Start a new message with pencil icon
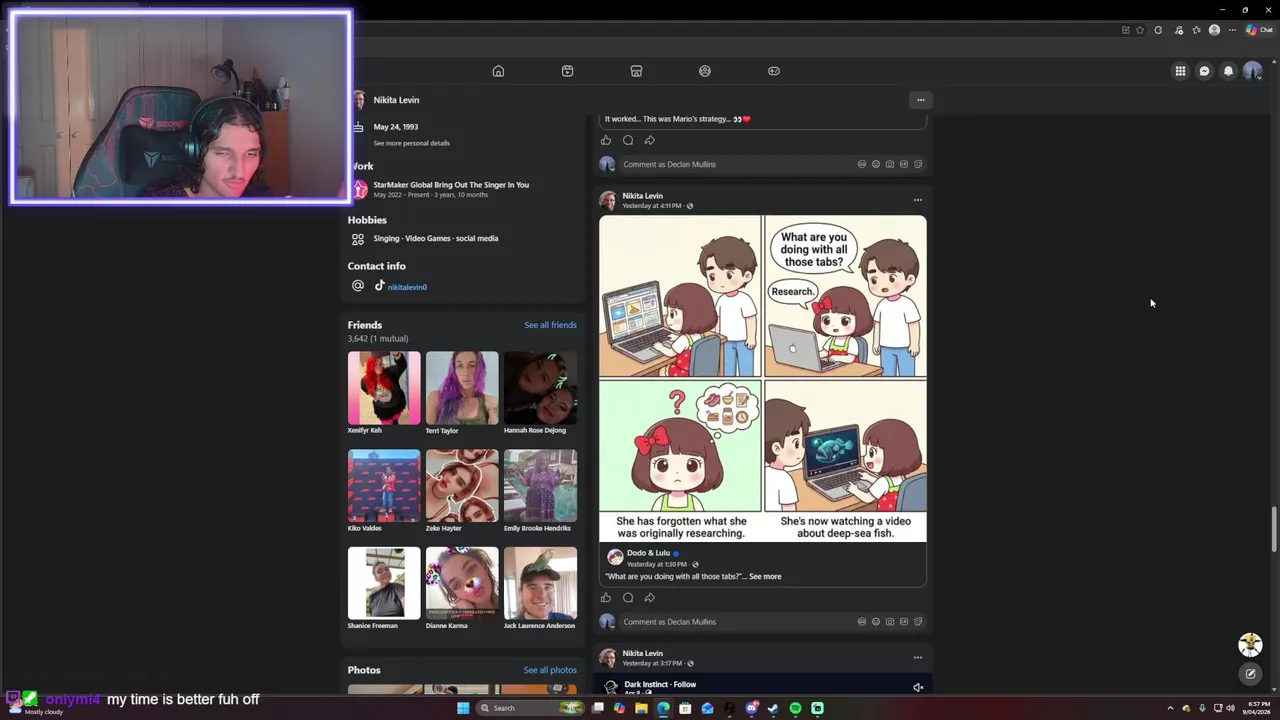Image resolution: width=1280 pixels, height=720 pixels. pyautogui.click(x=1250, y=674)
